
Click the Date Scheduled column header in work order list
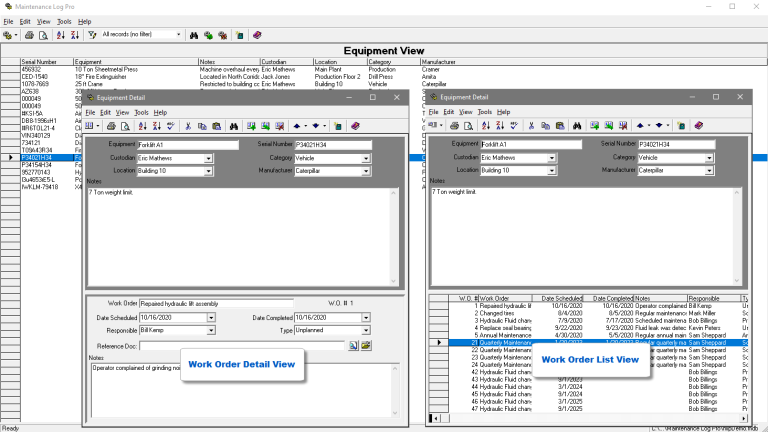[x=561, y=298]
